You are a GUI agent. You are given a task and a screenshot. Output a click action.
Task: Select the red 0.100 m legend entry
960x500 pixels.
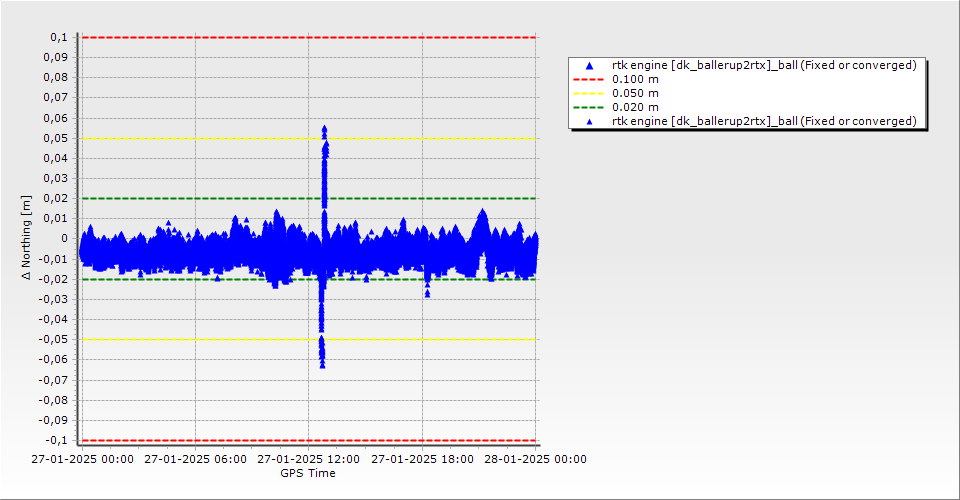636,79
